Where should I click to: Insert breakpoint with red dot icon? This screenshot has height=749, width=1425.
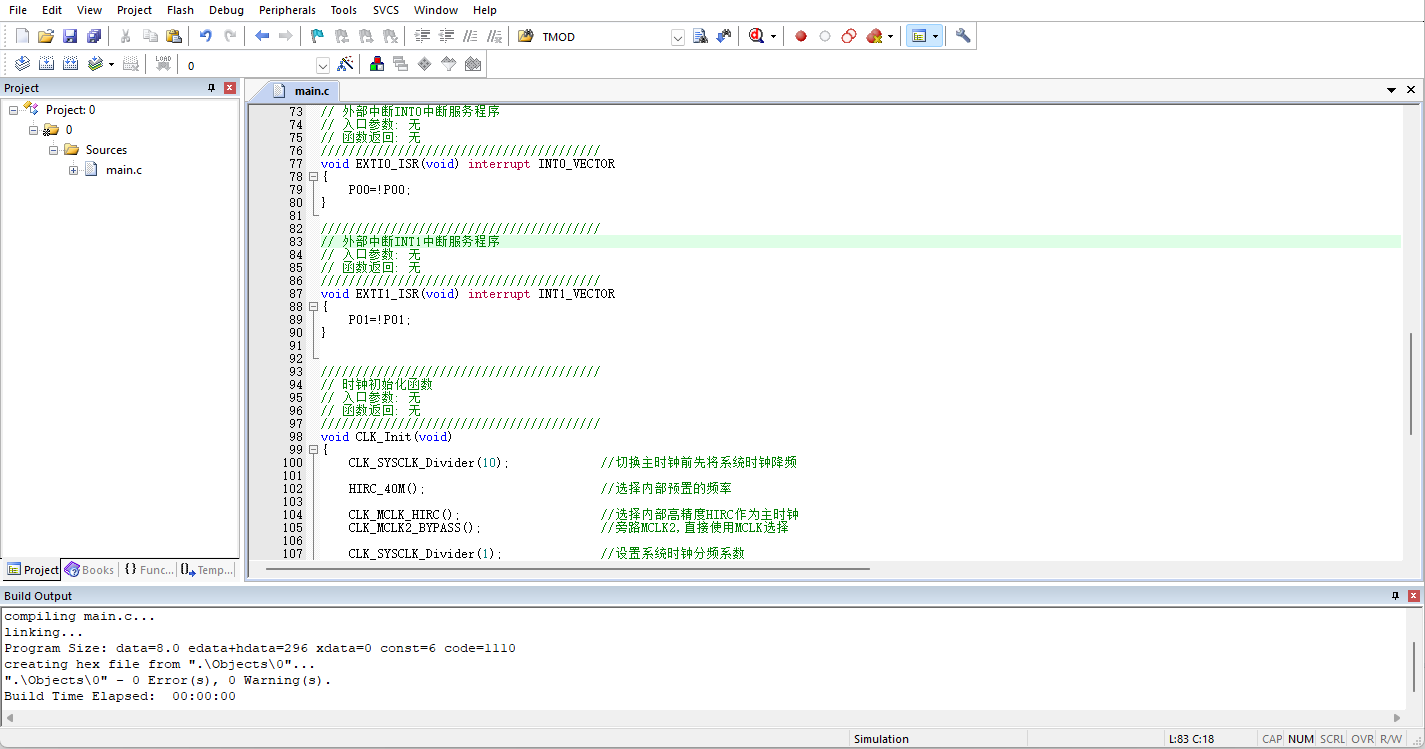coord(801,36)
